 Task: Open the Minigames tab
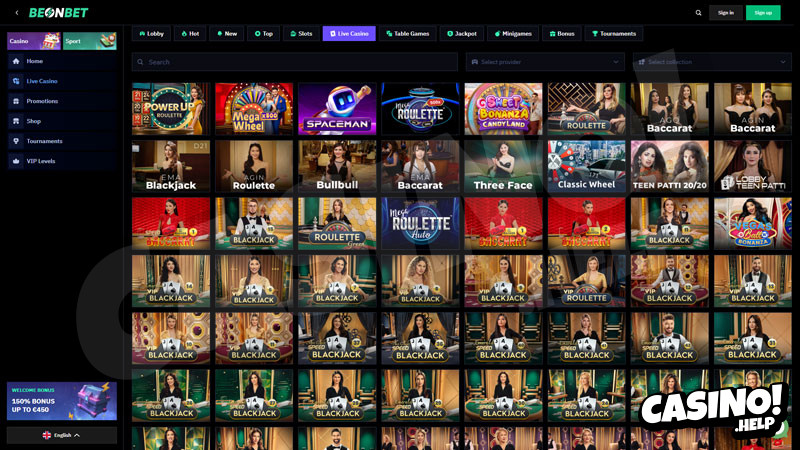click(513, 34)
